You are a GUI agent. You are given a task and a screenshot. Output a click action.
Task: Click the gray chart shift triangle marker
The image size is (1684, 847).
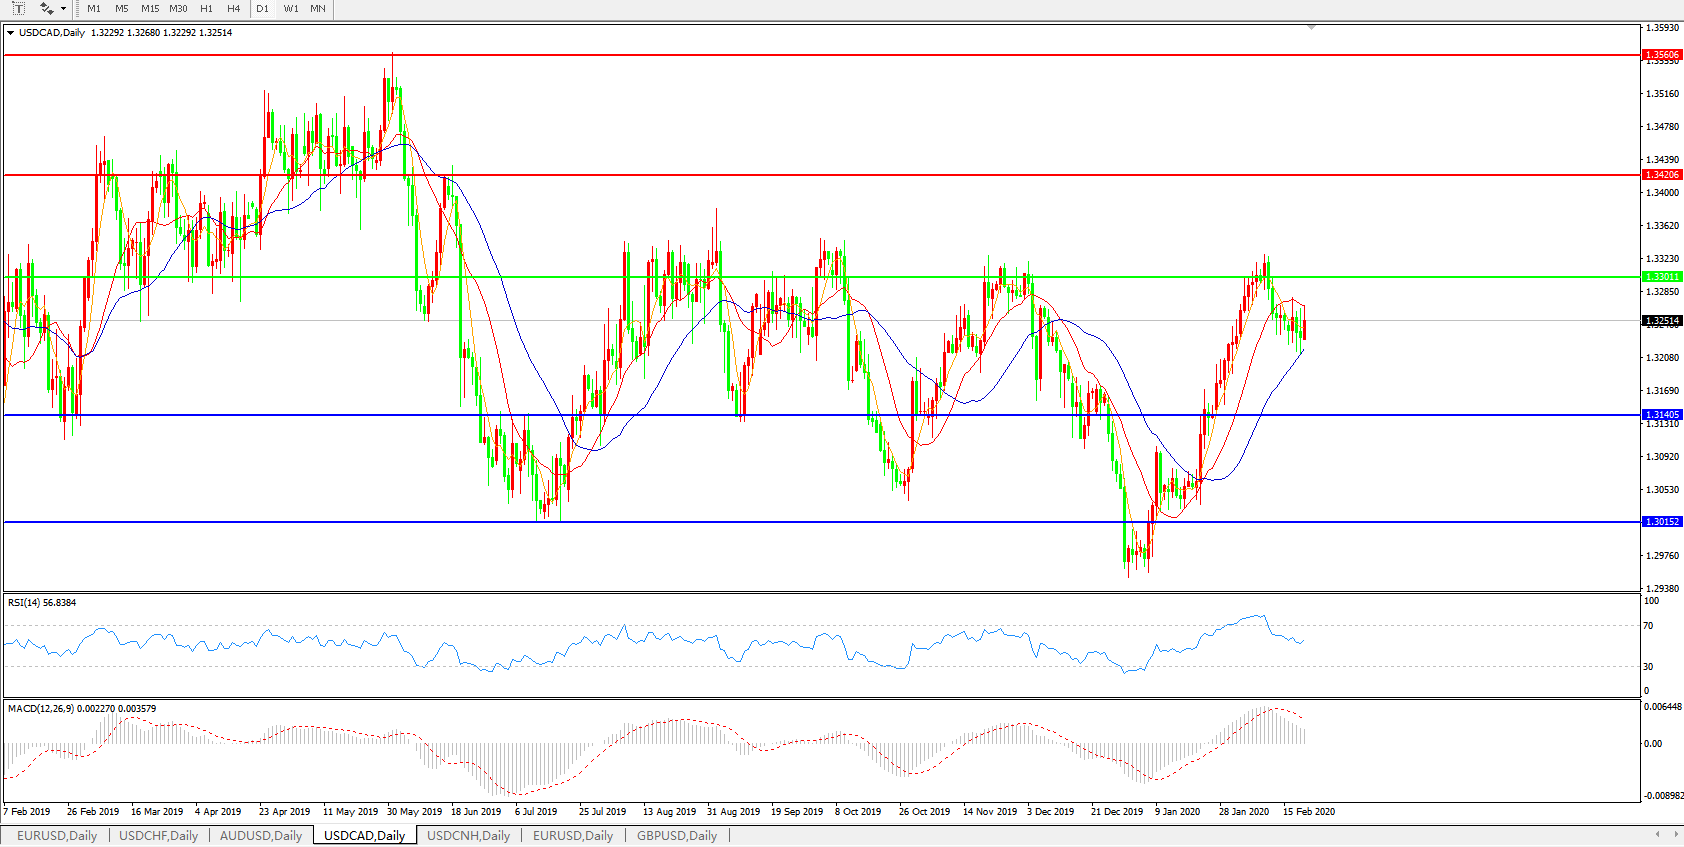point(1311,28)
